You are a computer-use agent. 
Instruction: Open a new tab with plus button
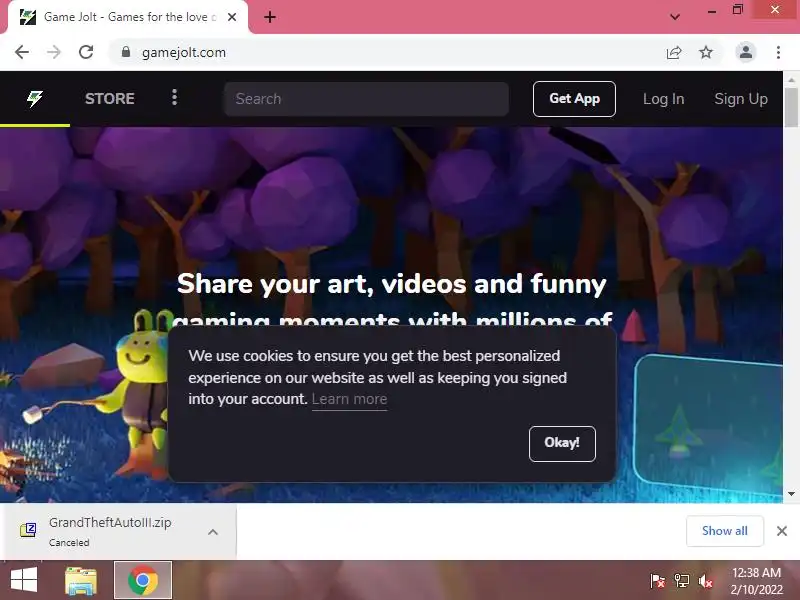(x=270, y=17)
